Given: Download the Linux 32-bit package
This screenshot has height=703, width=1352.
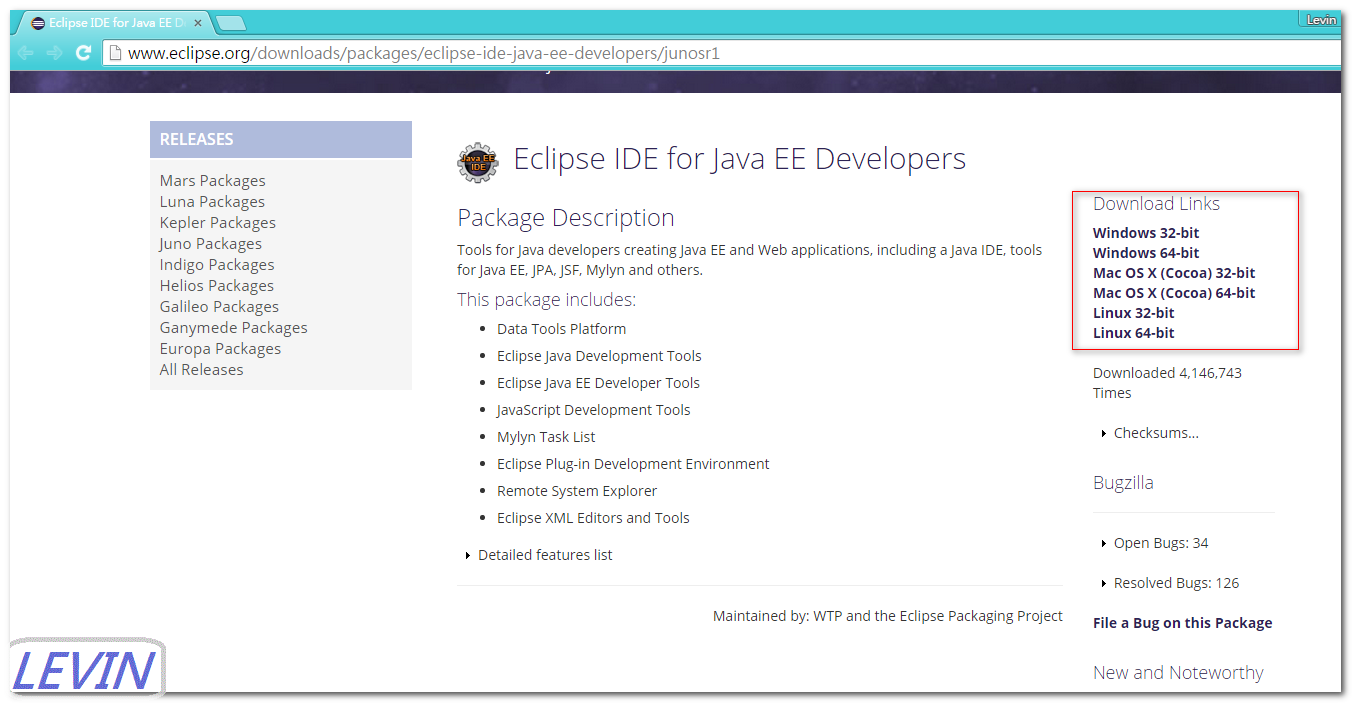Looking at the screenshot, I should tap(1134, 313).
